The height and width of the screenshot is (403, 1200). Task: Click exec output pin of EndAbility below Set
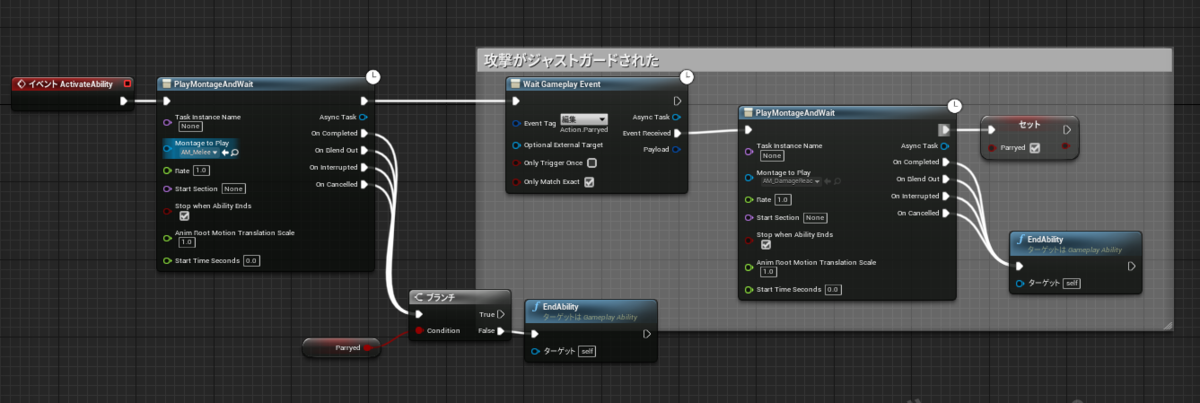[x=1131, y=267]
